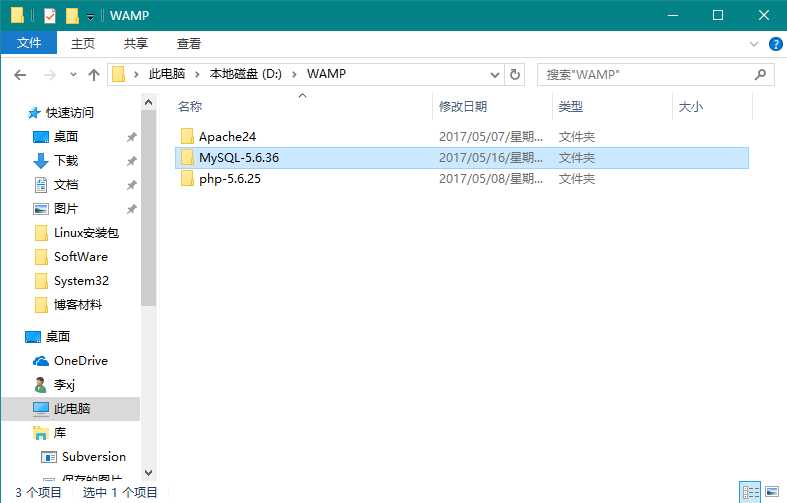This screenshot has width=787, height=503.
Task: Select the MySQL-5.6.36 folder name
Action: [239, 158]
